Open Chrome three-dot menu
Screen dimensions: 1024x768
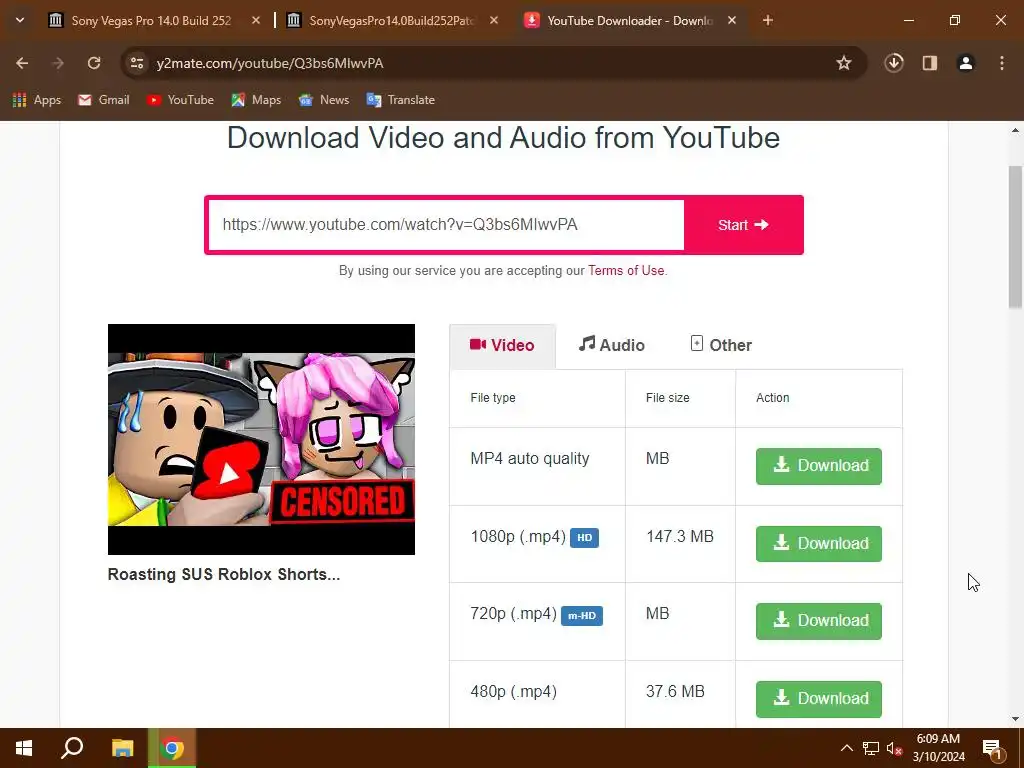pos(1002,63)
